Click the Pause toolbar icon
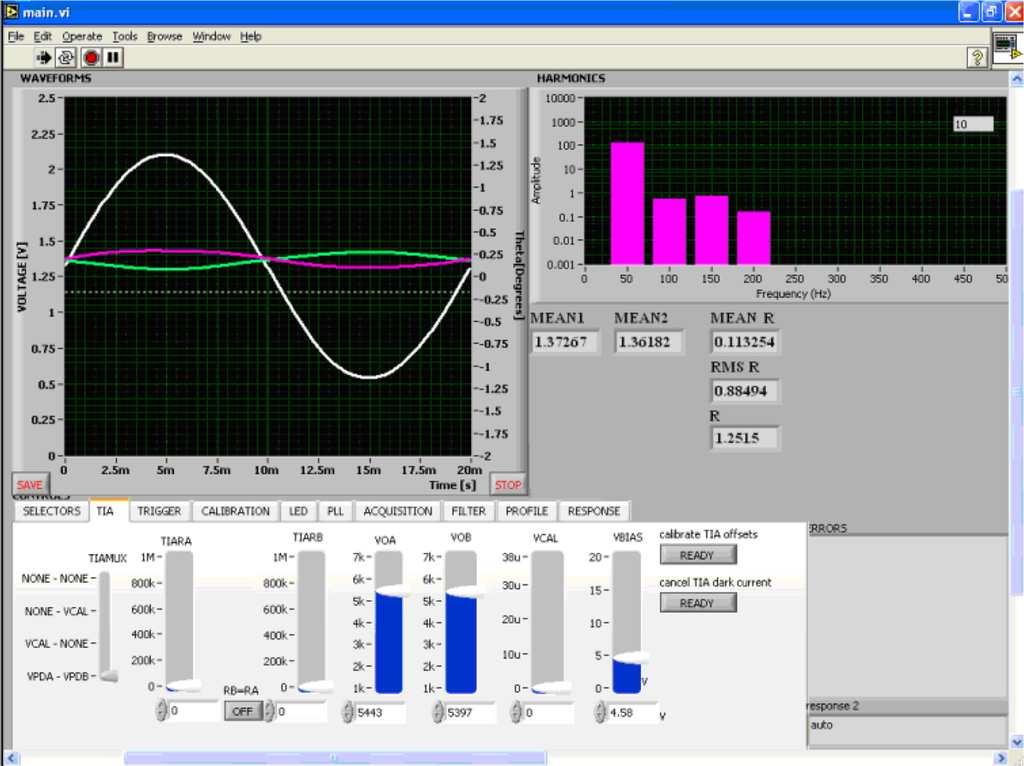Image resolution: width=1024 pixels, height=766 pixels. point(113,58)
